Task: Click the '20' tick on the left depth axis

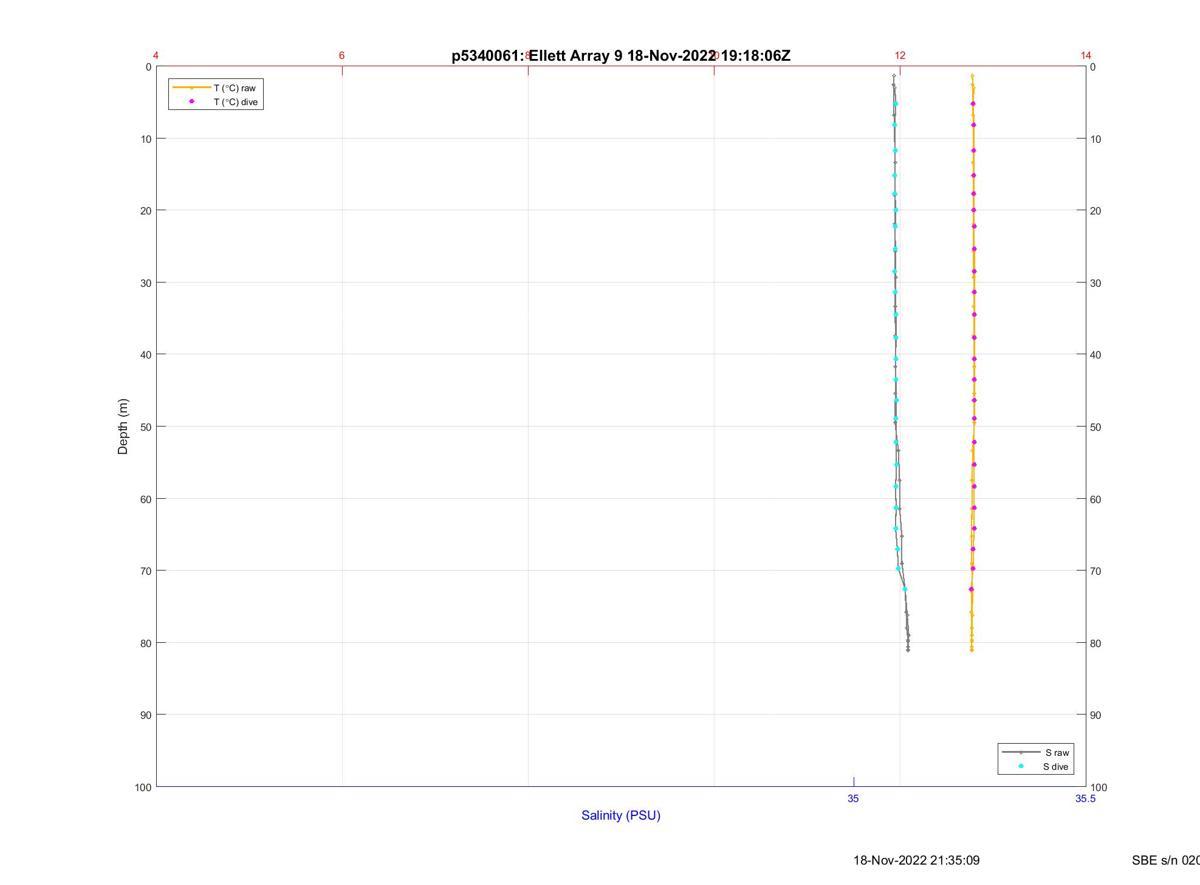Action: coord(145,211)
